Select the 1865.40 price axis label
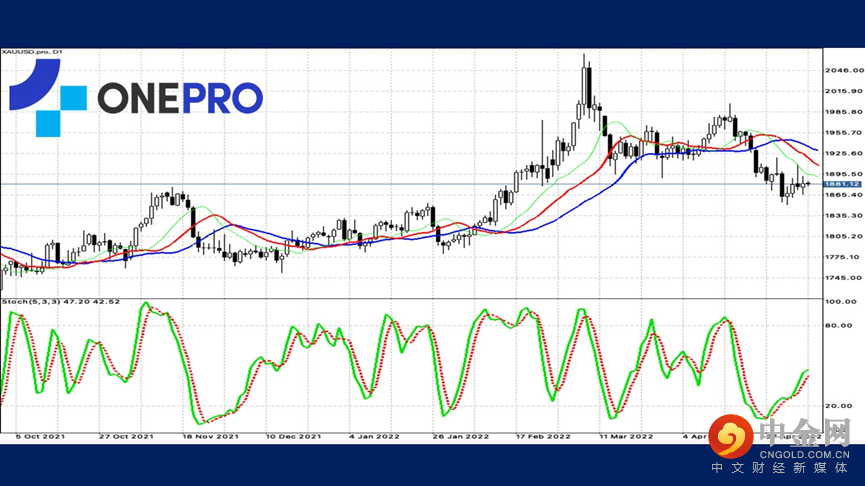The height and width of the screenshot is (486, 865). tap(844, 195)
